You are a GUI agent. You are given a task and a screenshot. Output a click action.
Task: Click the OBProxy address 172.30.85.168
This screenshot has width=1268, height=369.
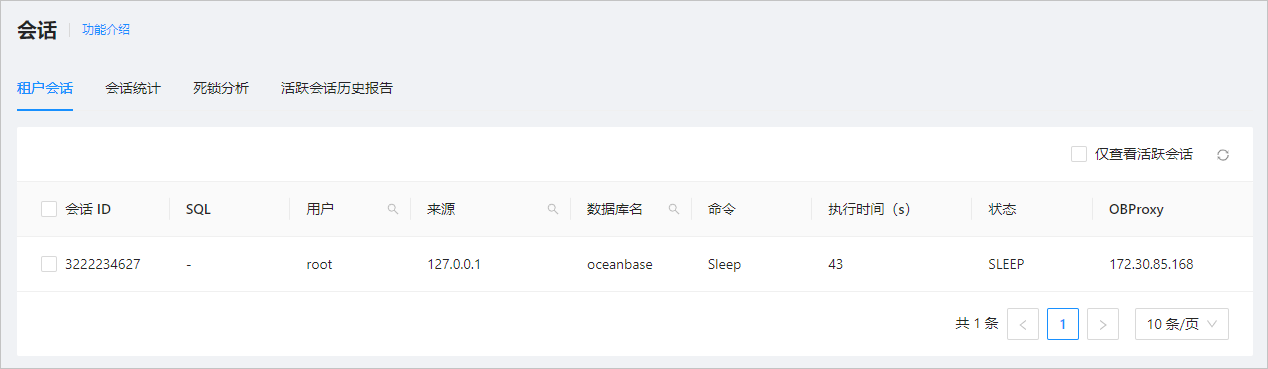tap(1151, 265)
